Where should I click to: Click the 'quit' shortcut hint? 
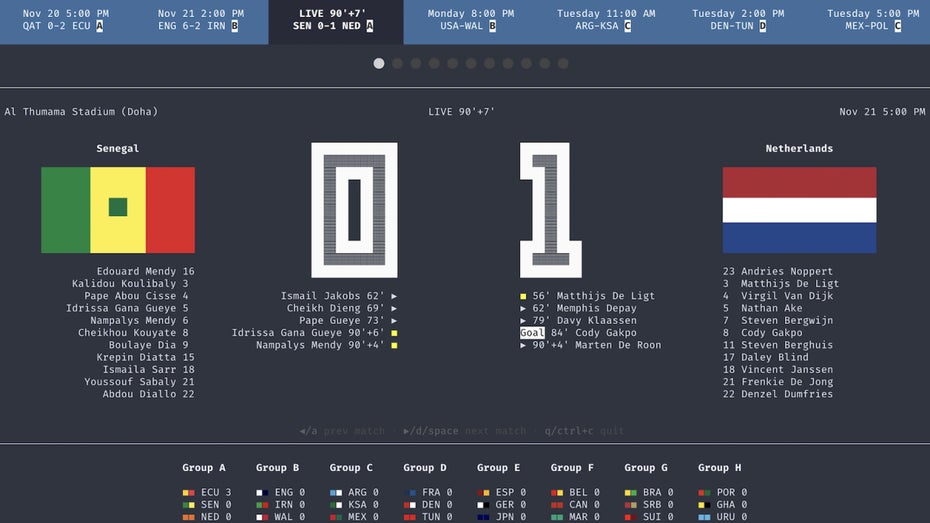pos(612,431)
